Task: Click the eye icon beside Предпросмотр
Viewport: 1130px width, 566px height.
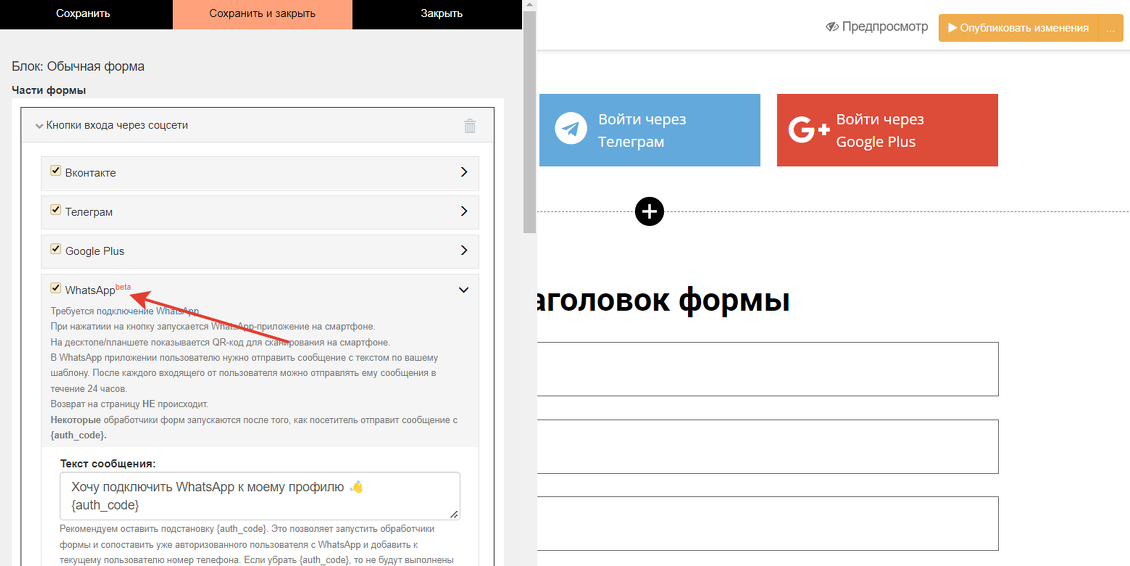Action: [832, 27]
